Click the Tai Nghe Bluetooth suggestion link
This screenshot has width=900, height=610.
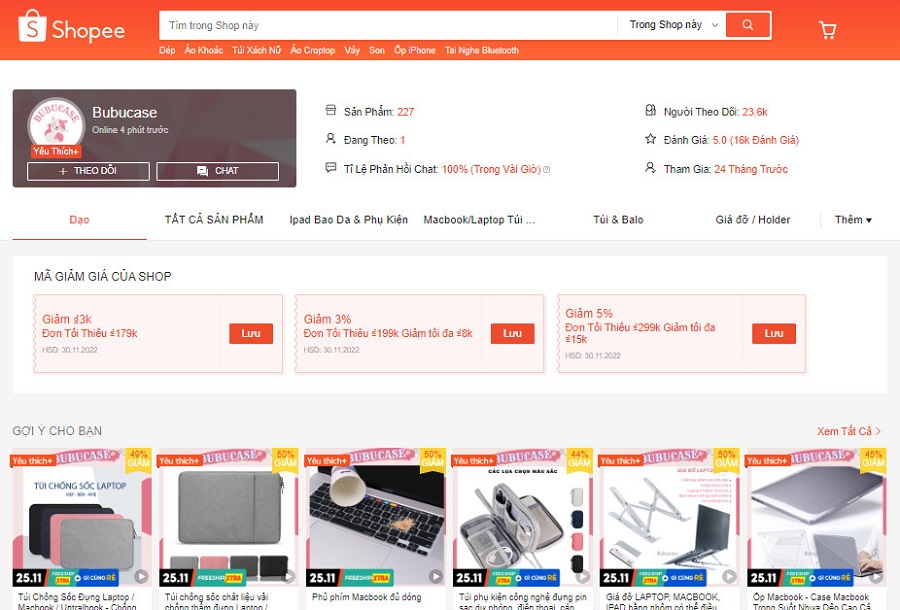pyautogui.click(x=482, y=50)
